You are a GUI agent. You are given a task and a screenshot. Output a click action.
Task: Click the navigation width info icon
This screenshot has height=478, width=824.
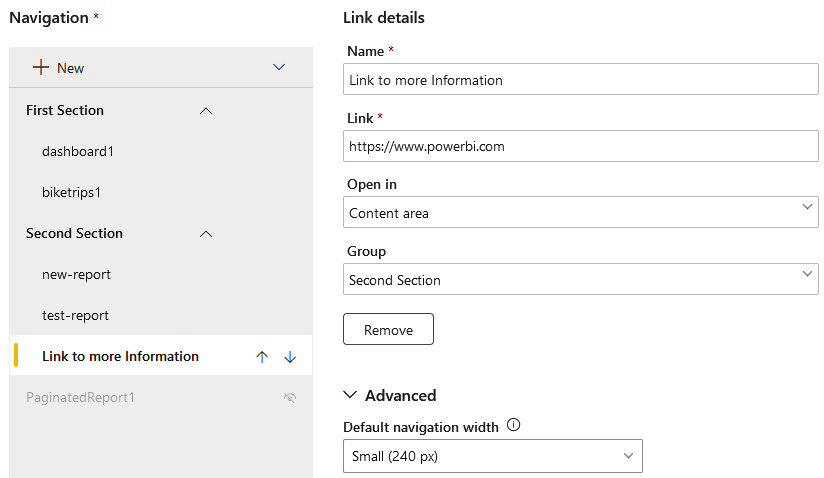(x=514, y=426)
